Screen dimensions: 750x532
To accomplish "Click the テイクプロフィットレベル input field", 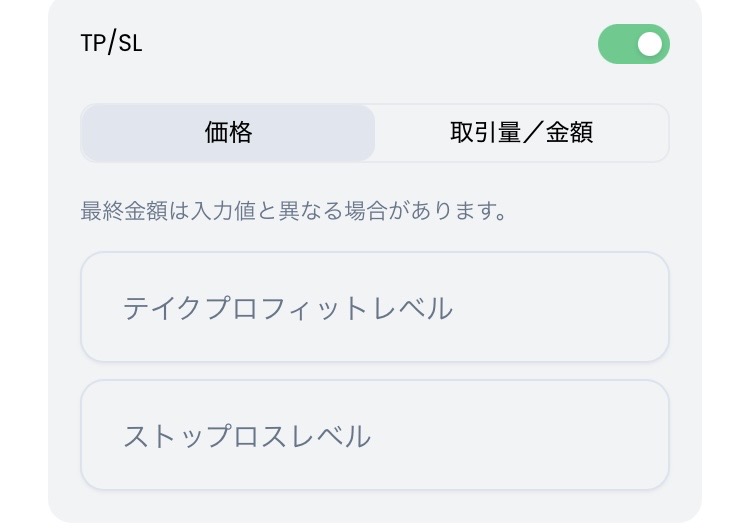I will (x=375, y=307).
